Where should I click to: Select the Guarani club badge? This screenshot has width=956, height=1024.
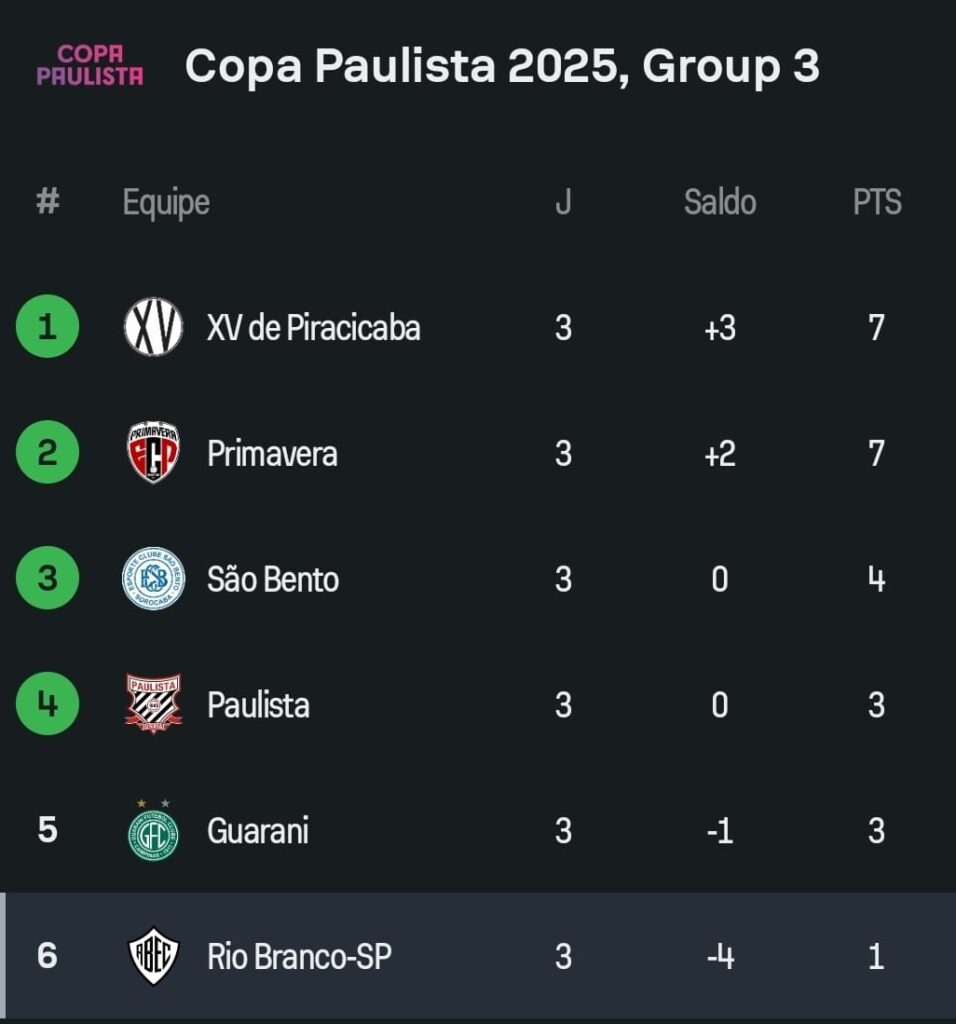[153, 829]
